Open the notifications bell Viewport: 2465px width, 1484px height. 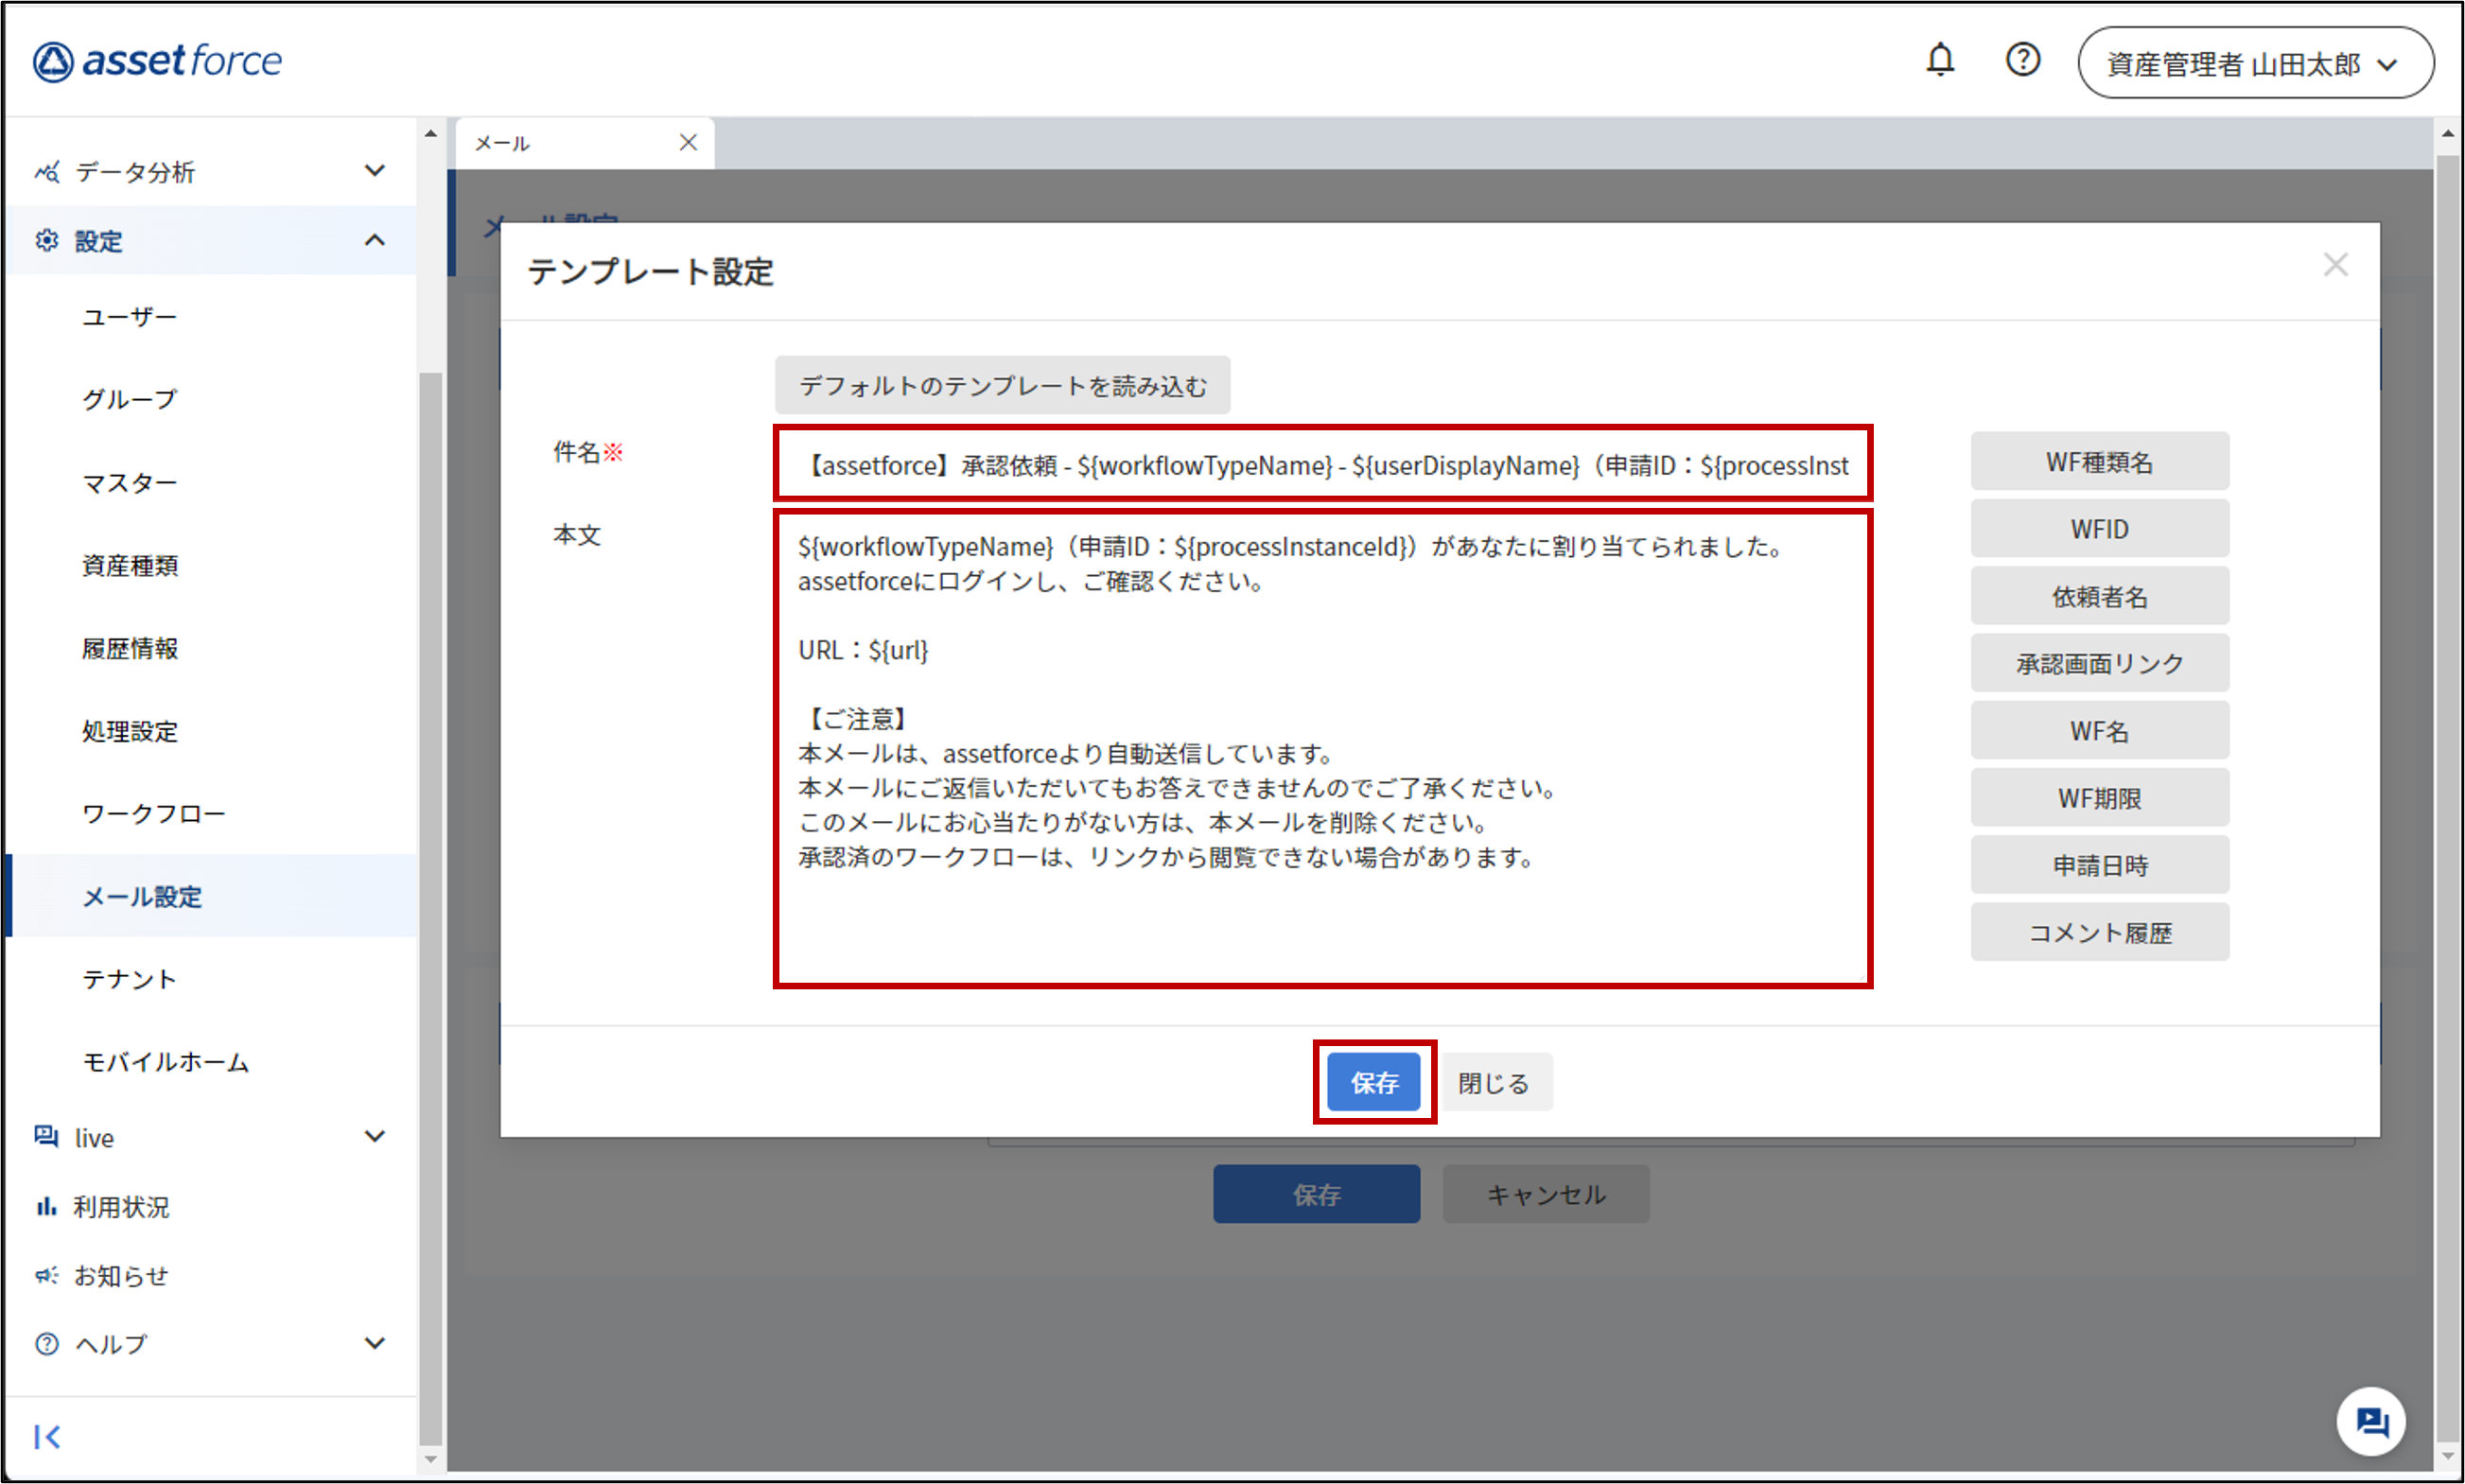click(x=1940, y=60)
